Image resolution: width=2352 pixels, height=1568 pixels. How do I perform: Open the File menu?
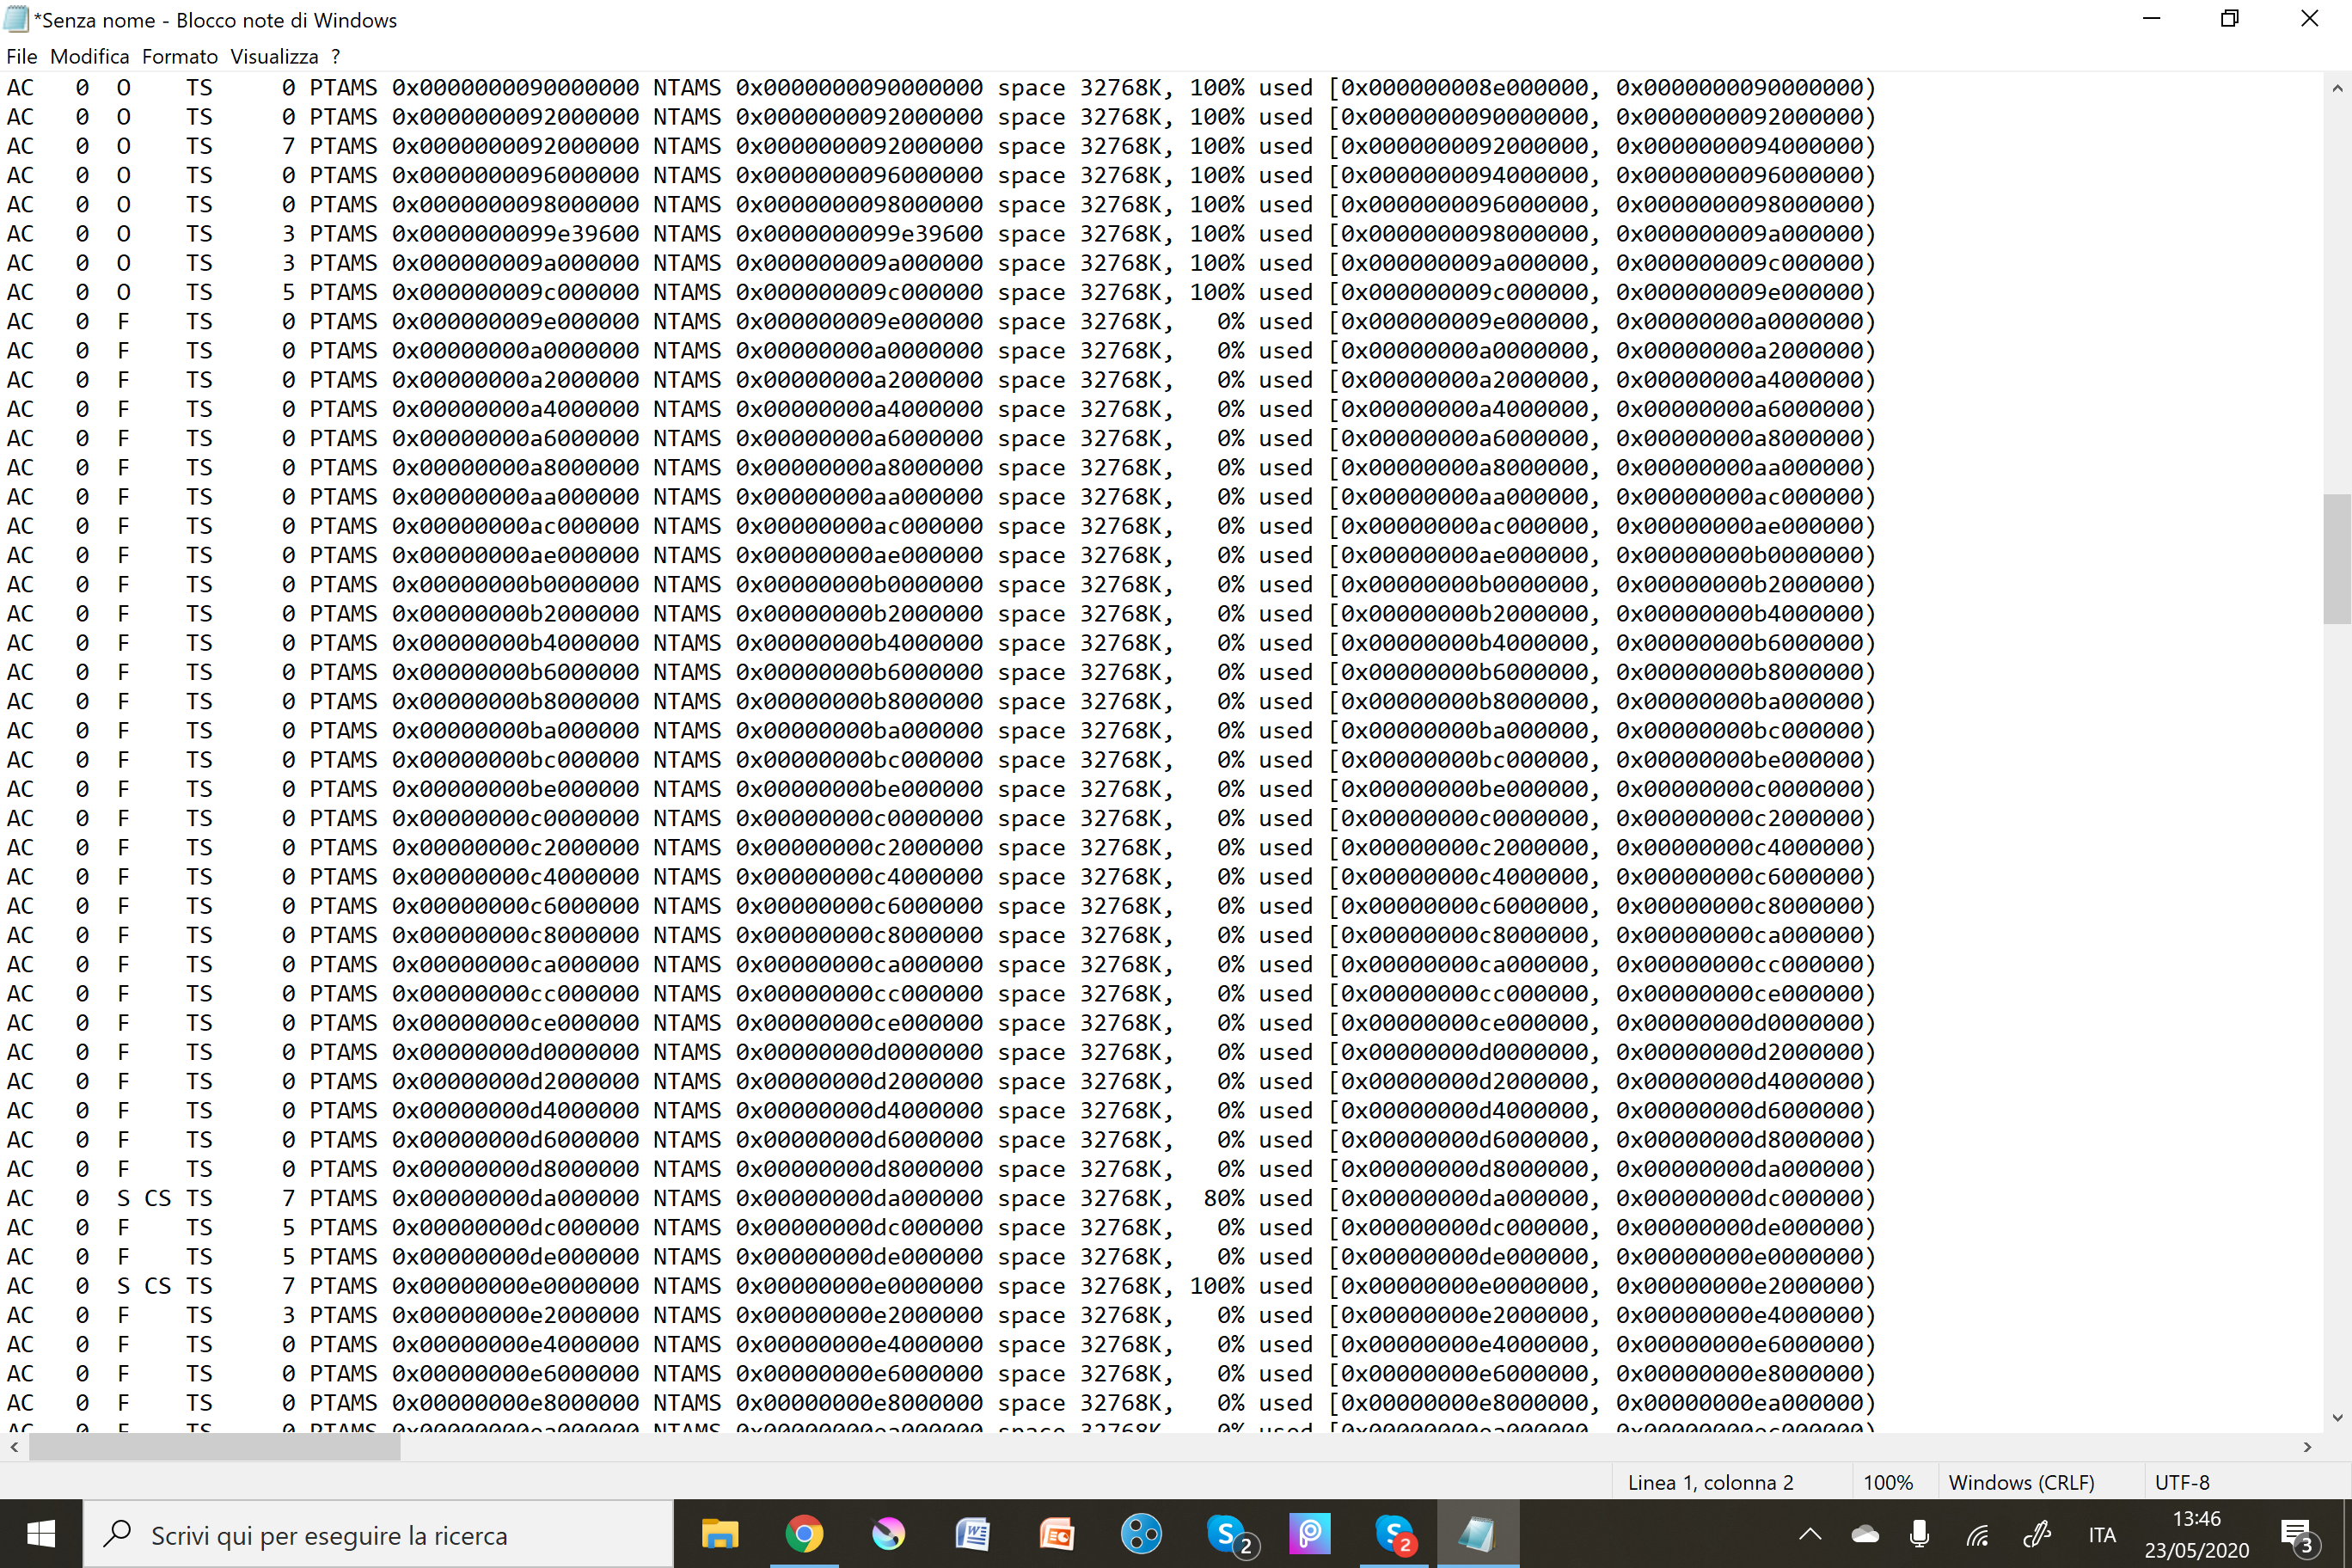21,57
